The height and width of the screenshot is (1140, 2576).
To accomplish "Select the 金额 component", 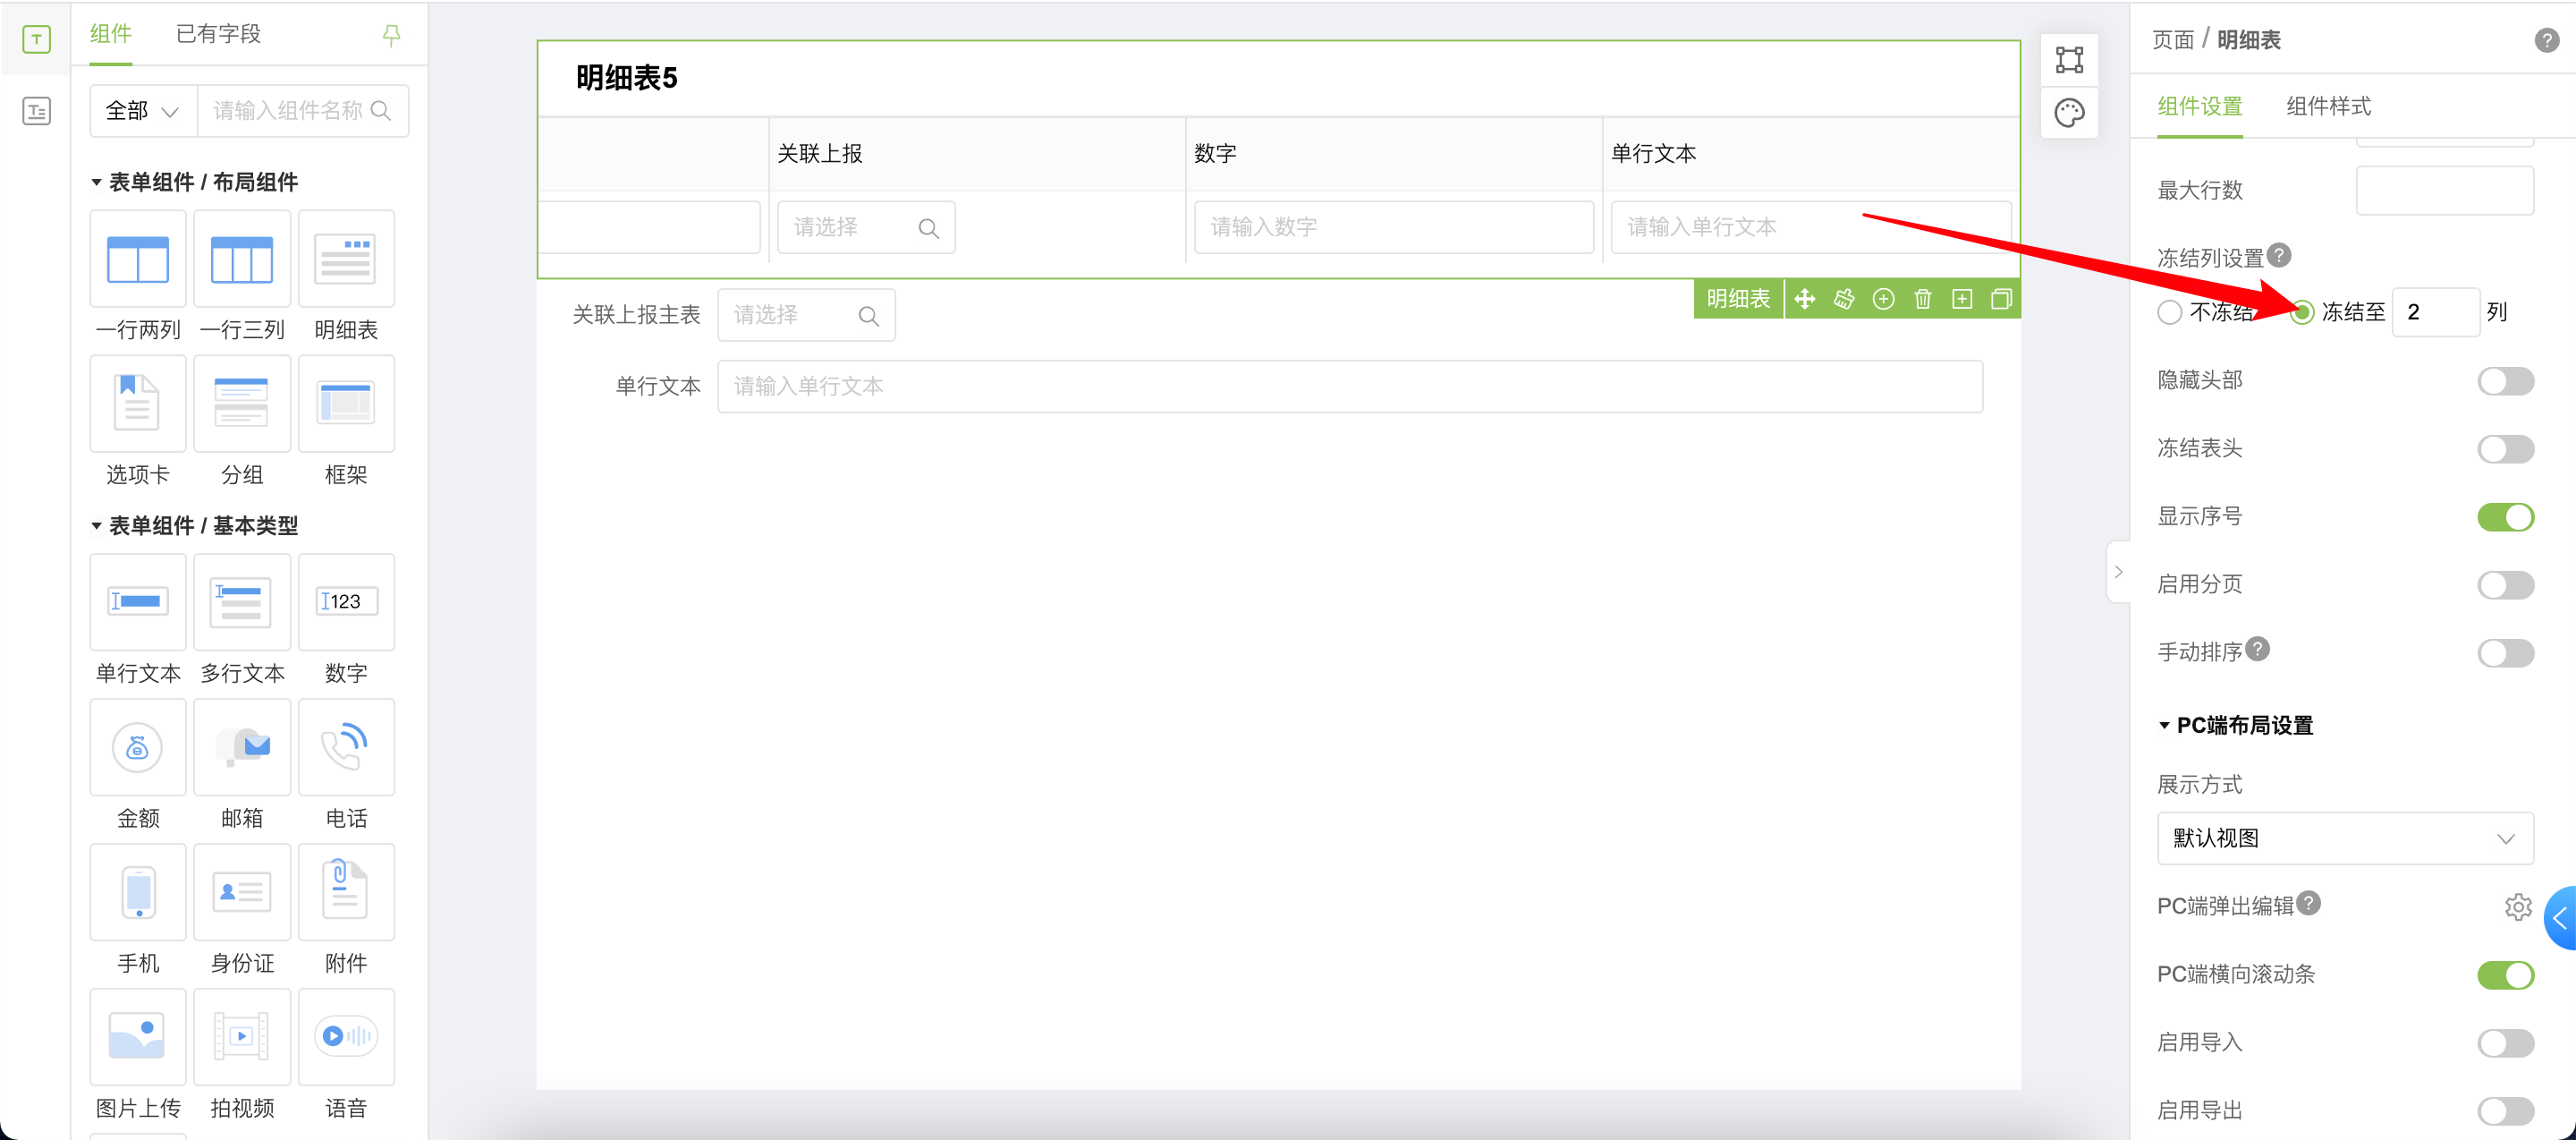I will (x=137, y=747).
